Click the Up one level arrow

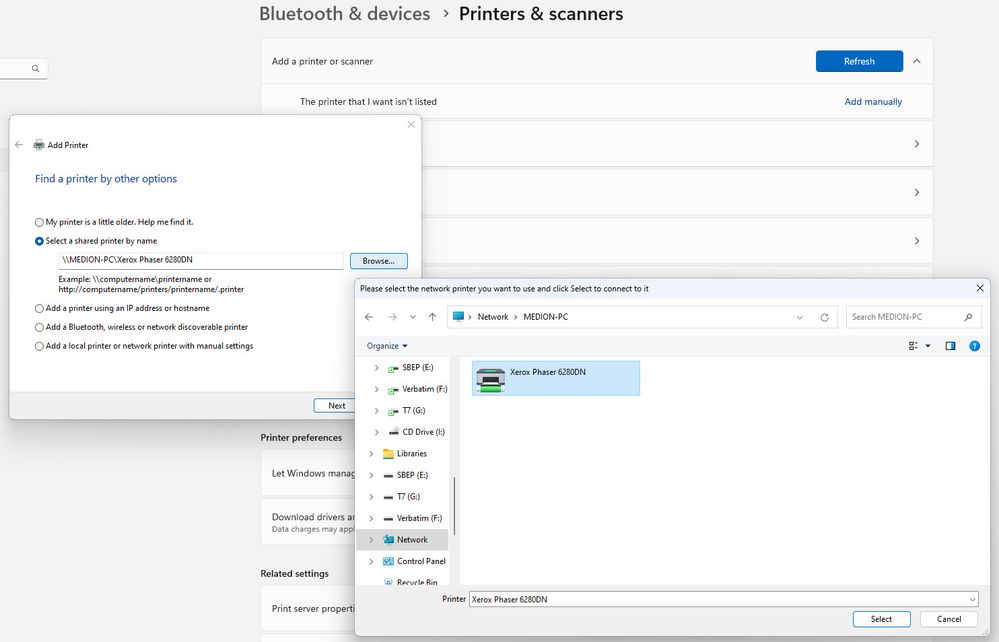(432, 317)
